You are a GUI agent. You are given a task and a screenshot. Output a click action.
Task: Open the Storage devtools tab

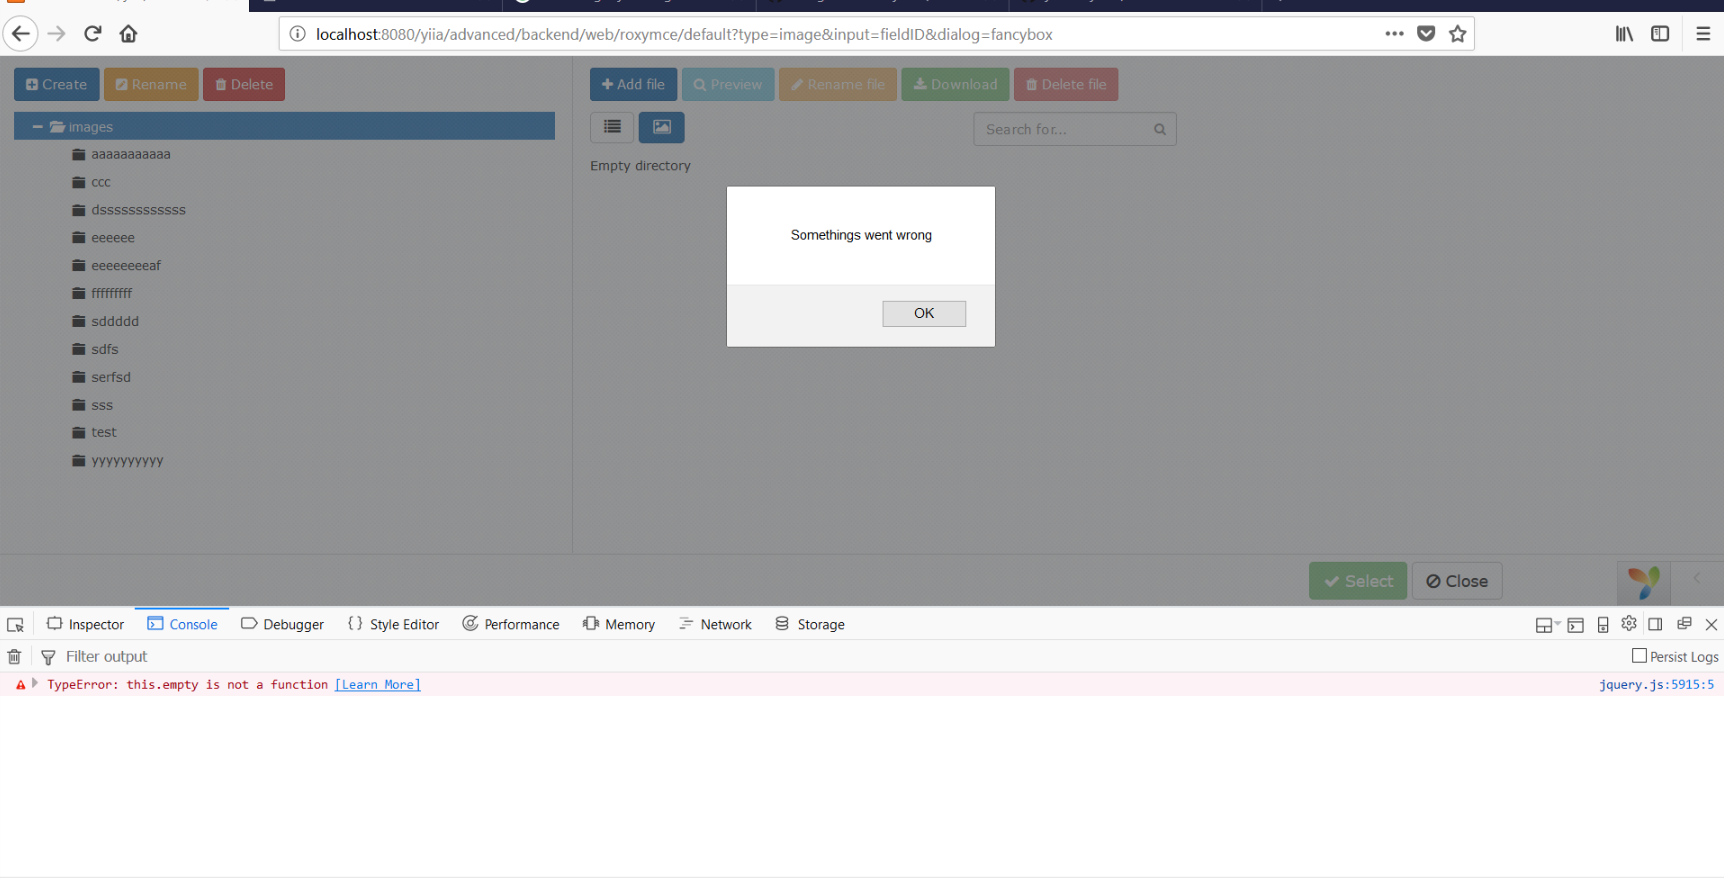point(810,624)
